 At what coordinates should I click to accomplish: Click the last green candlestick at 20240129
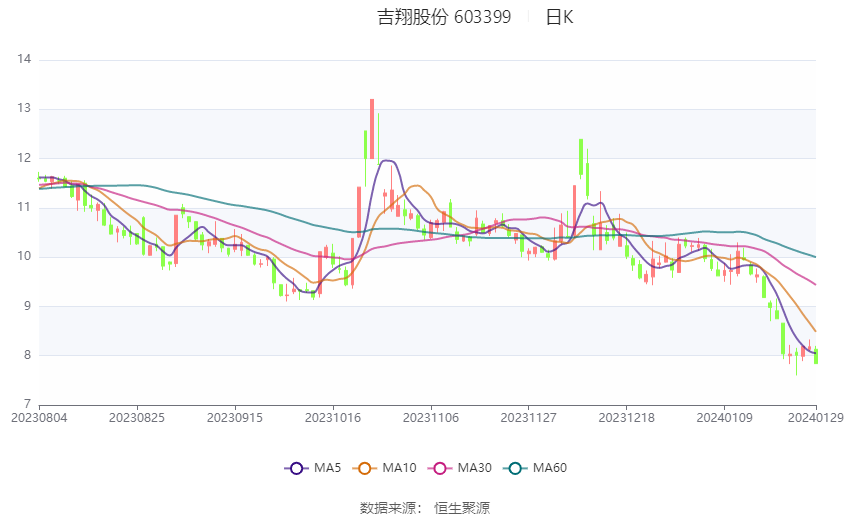coord(816,356)
